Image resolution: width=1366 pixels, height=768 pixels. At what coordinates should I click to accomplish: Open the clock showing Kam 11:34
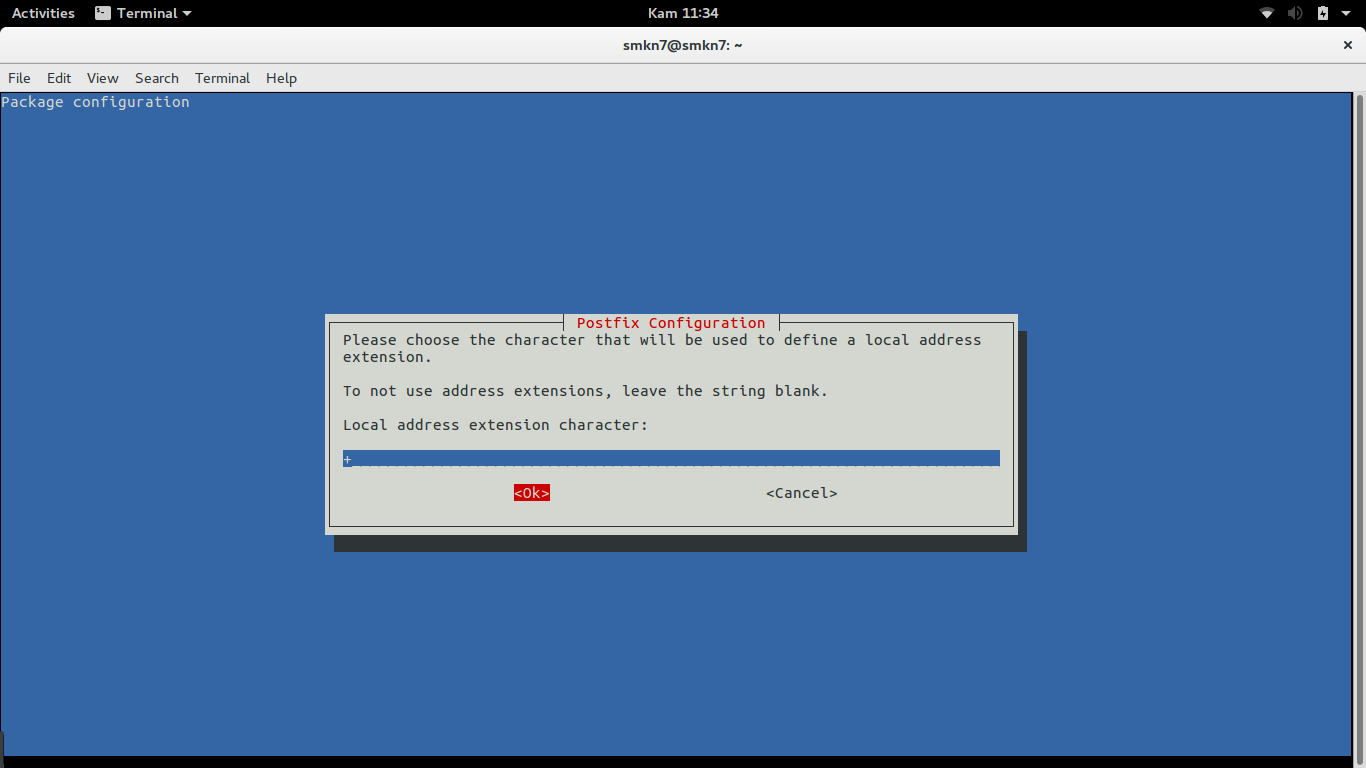tap(683, 13)
